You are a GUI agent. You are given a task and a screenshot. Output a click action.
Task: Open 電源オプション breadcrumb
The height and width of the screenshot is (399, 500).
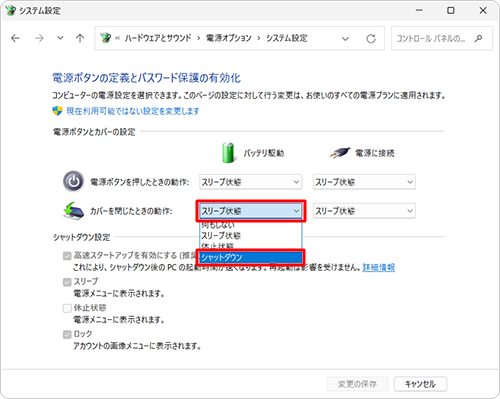[229, 38]
